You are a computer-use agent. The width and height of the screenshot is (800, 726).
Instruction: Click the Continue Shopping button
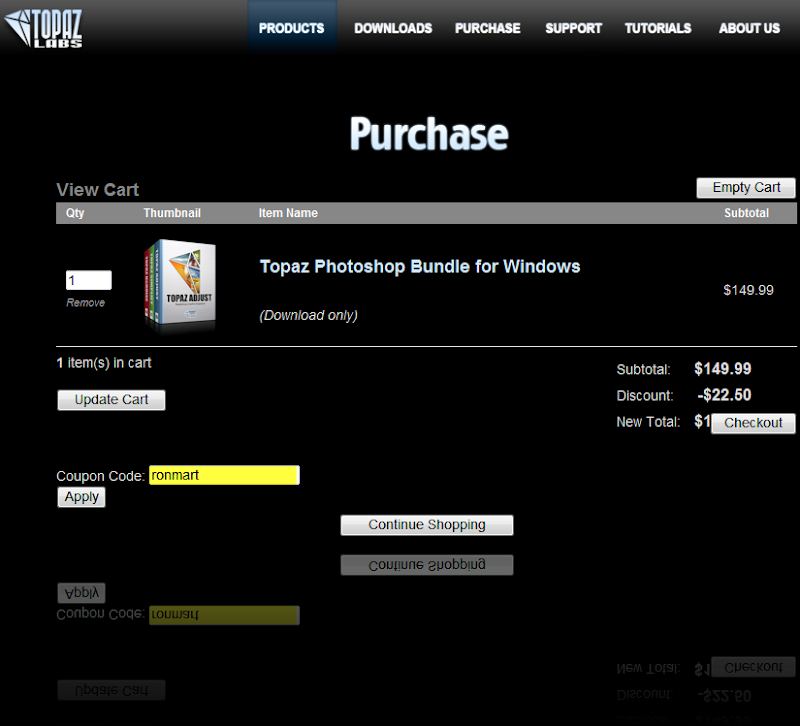coord(427,525)
